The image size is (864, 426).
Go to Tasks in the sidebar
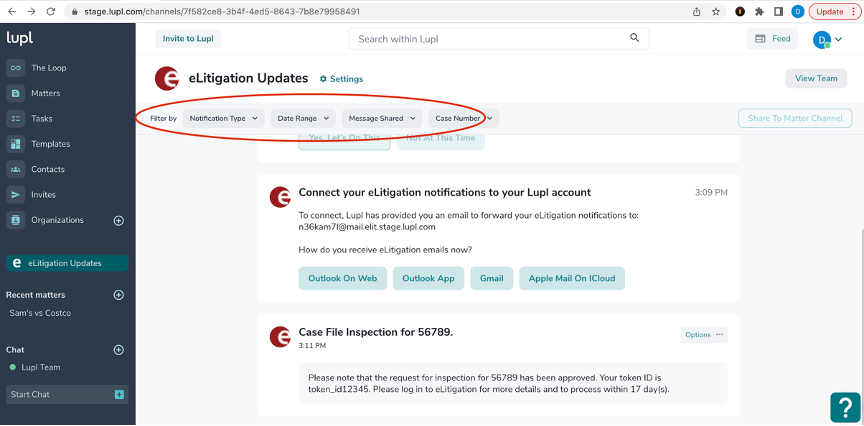42,118
